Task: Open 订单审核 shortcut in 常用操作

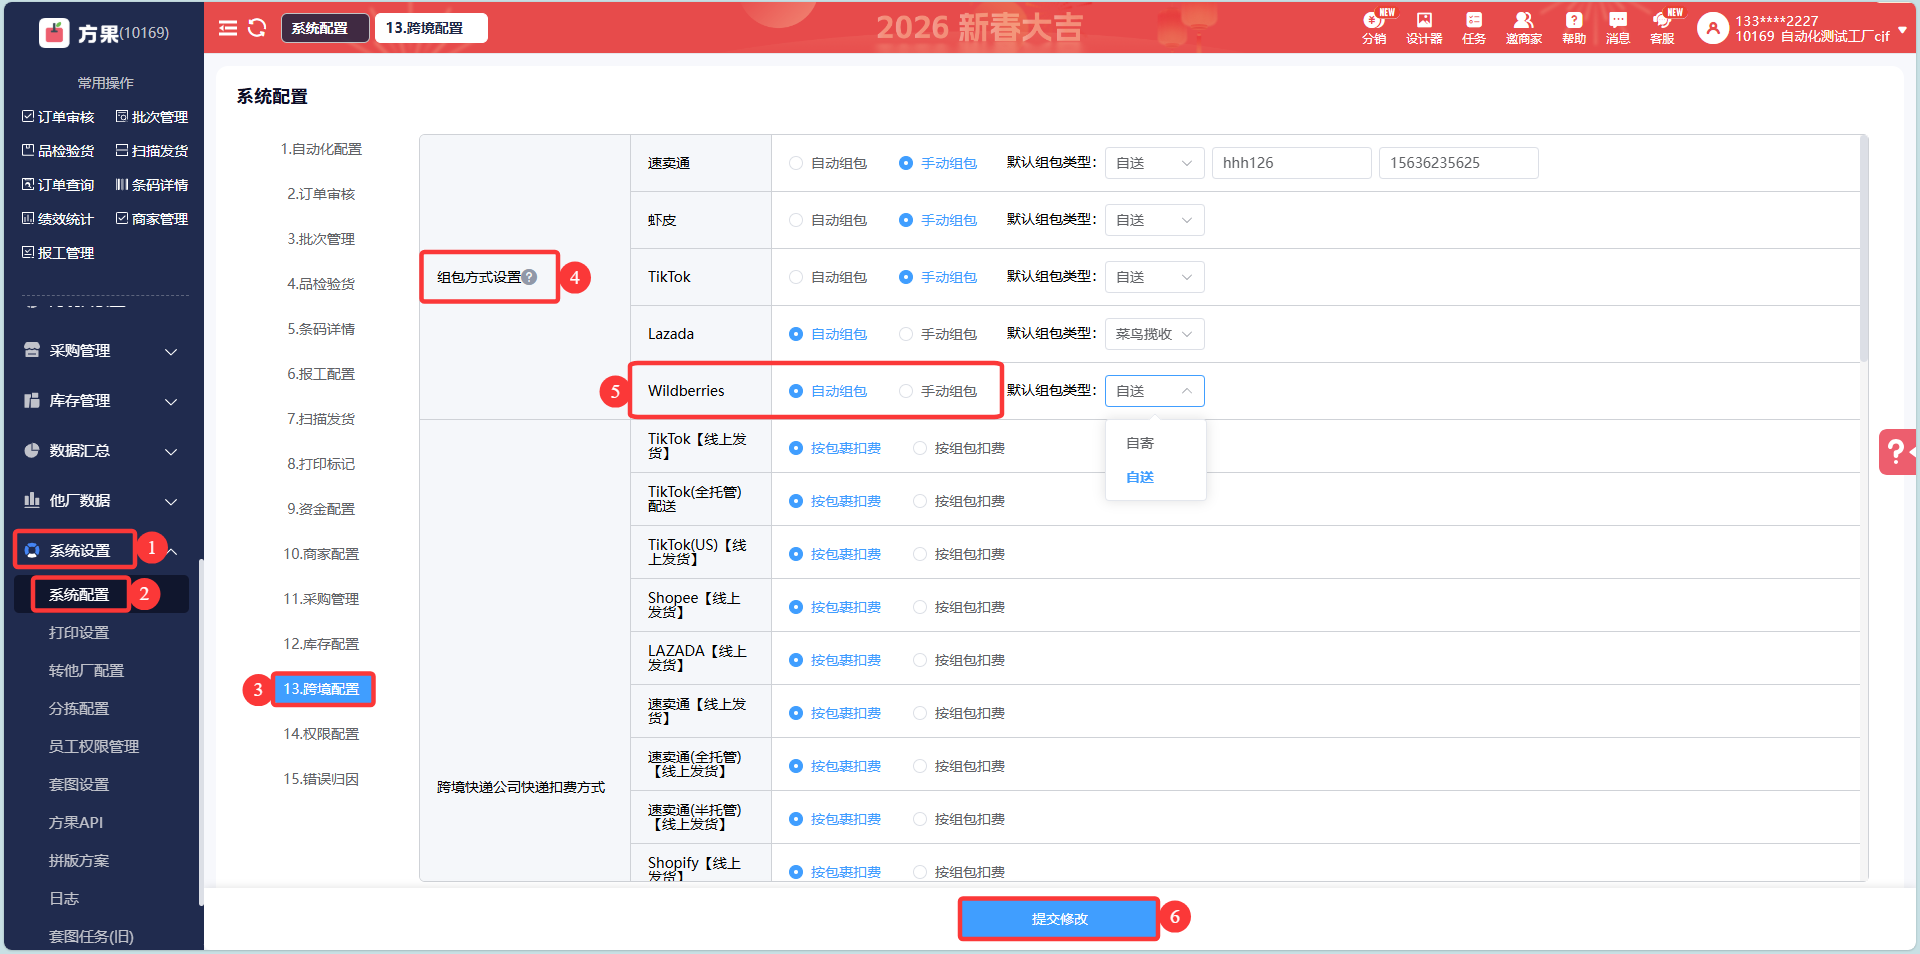Action: click(x=58, y=117)
